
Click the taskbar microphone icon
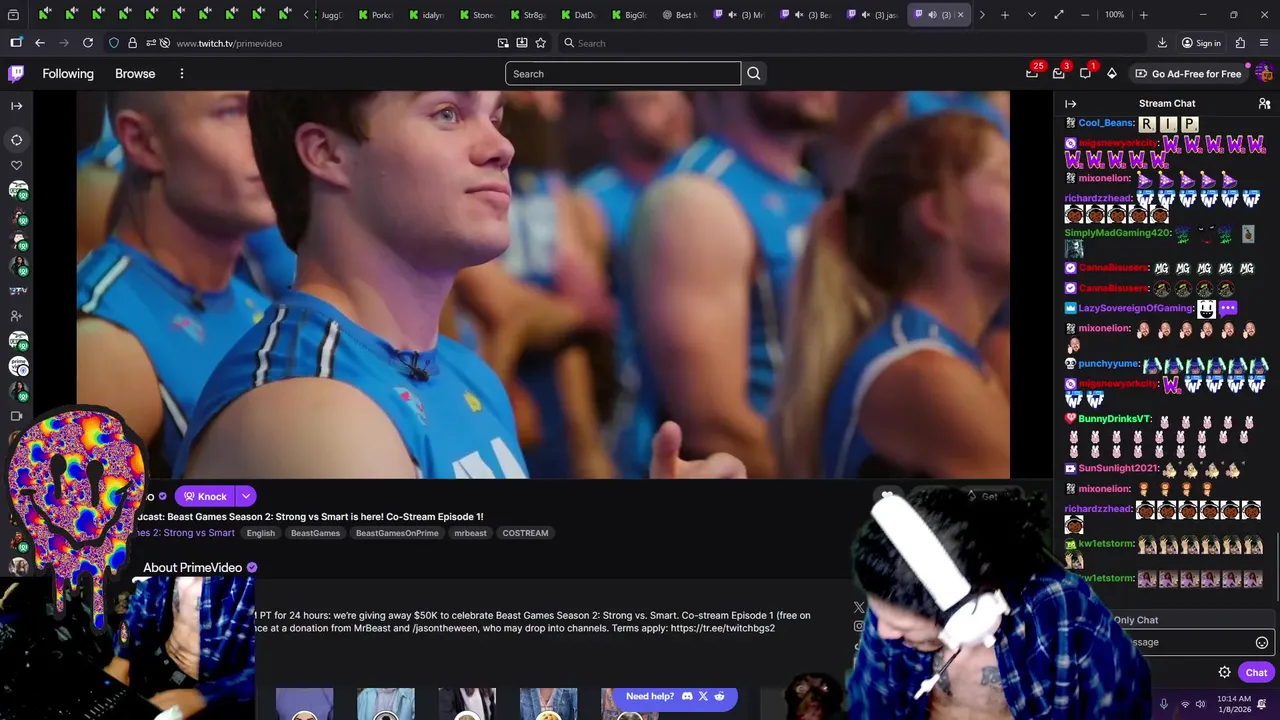(x=1163, y=704)
